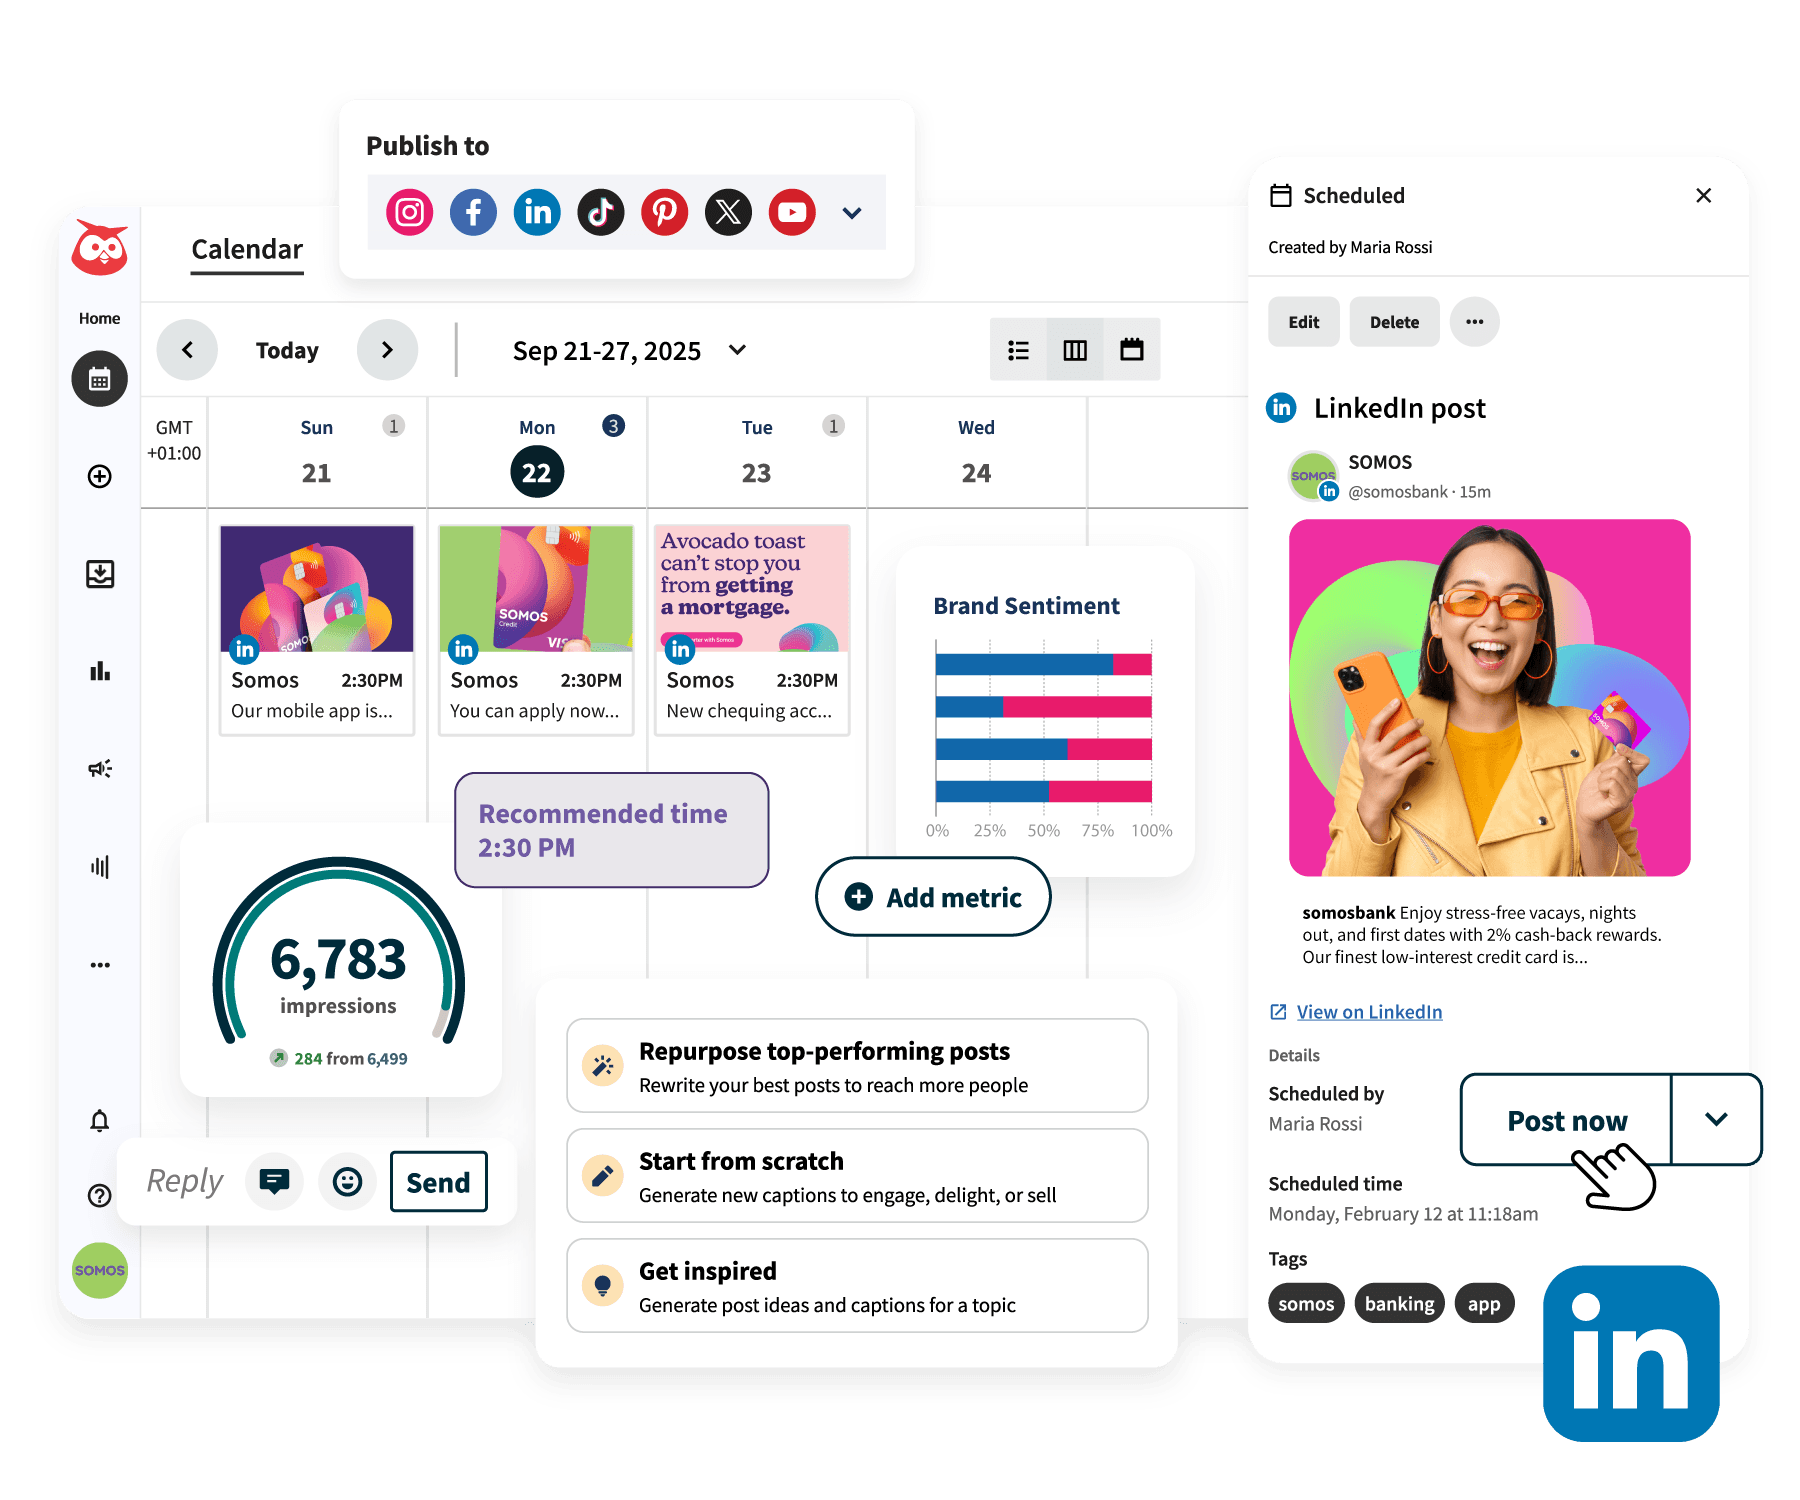Screen dimensions: 1800x1500
Task: Click the Add metric button
Action: [933, 897]
